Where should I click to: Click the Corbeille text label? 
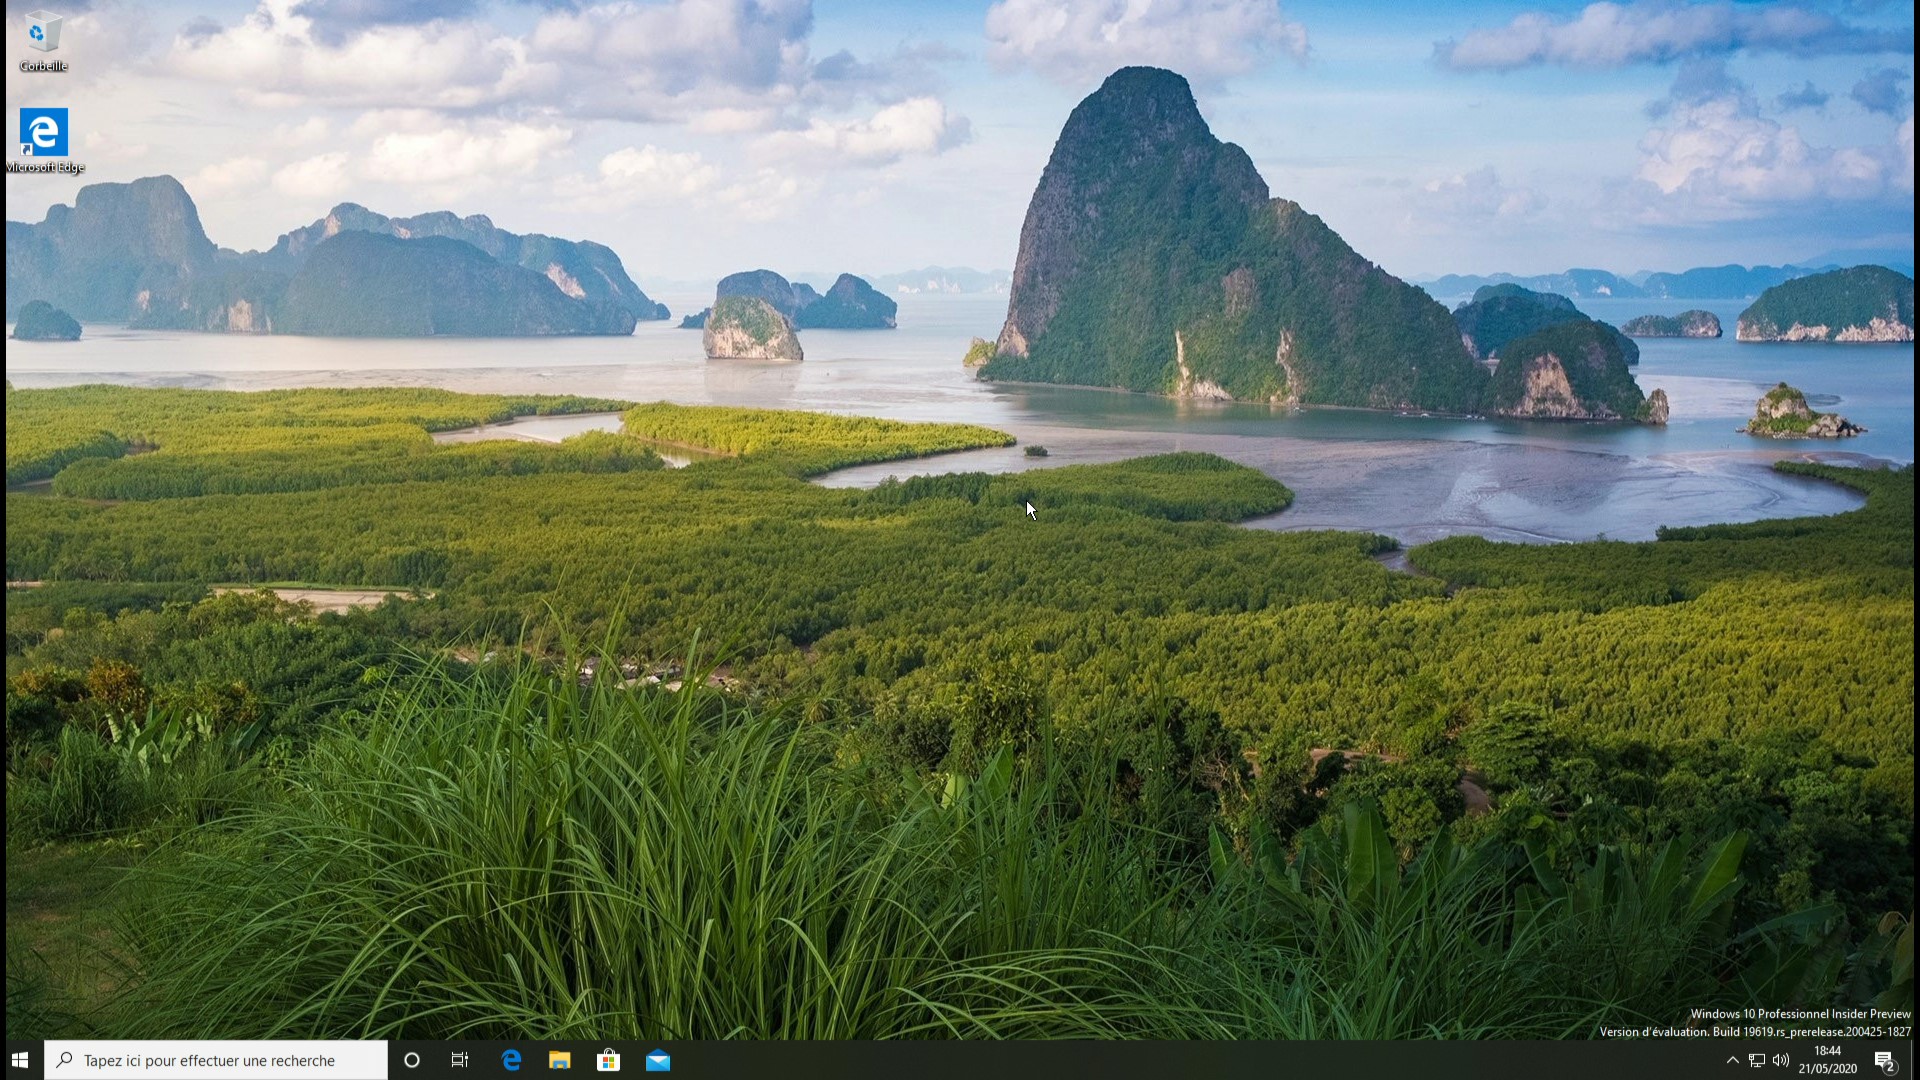click(x=43, y=66)
